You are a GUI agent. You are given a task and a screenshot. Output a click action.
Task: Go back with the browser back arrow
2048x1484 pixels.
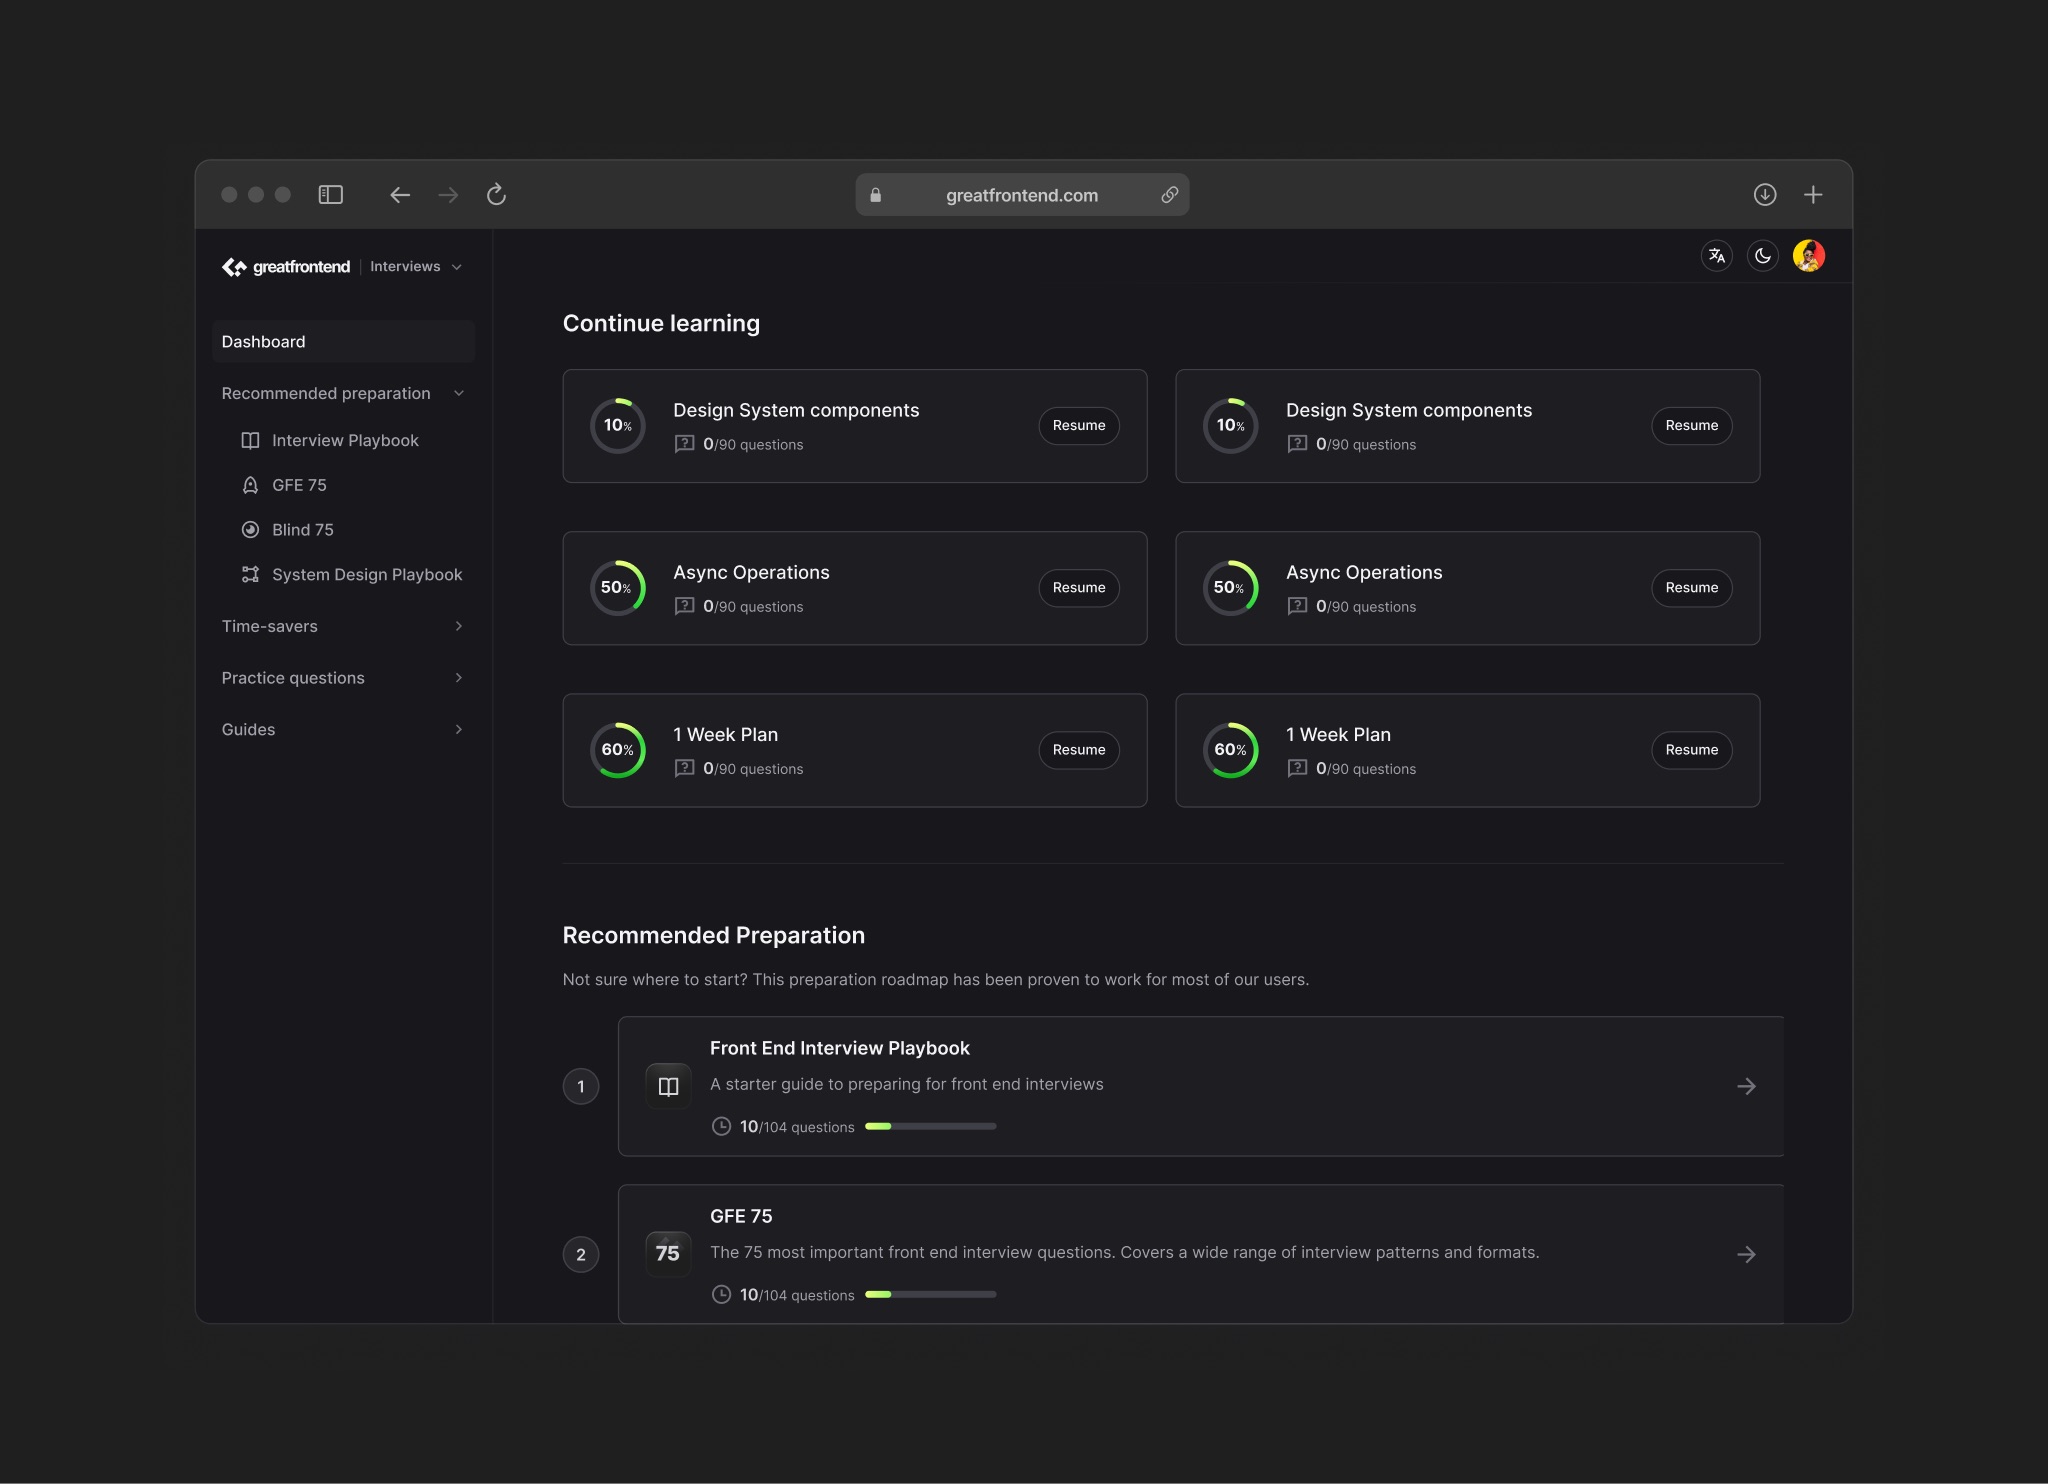[x=400, y=195]
